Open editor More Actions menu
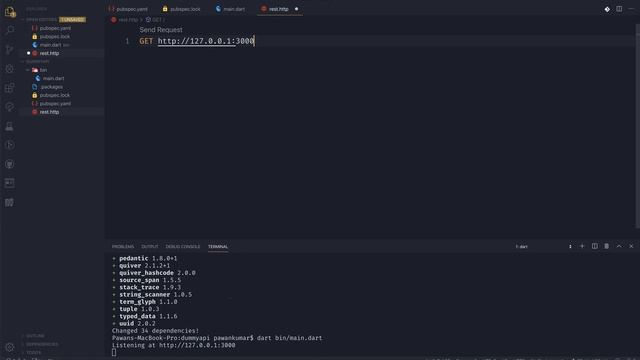 (631, 9)
